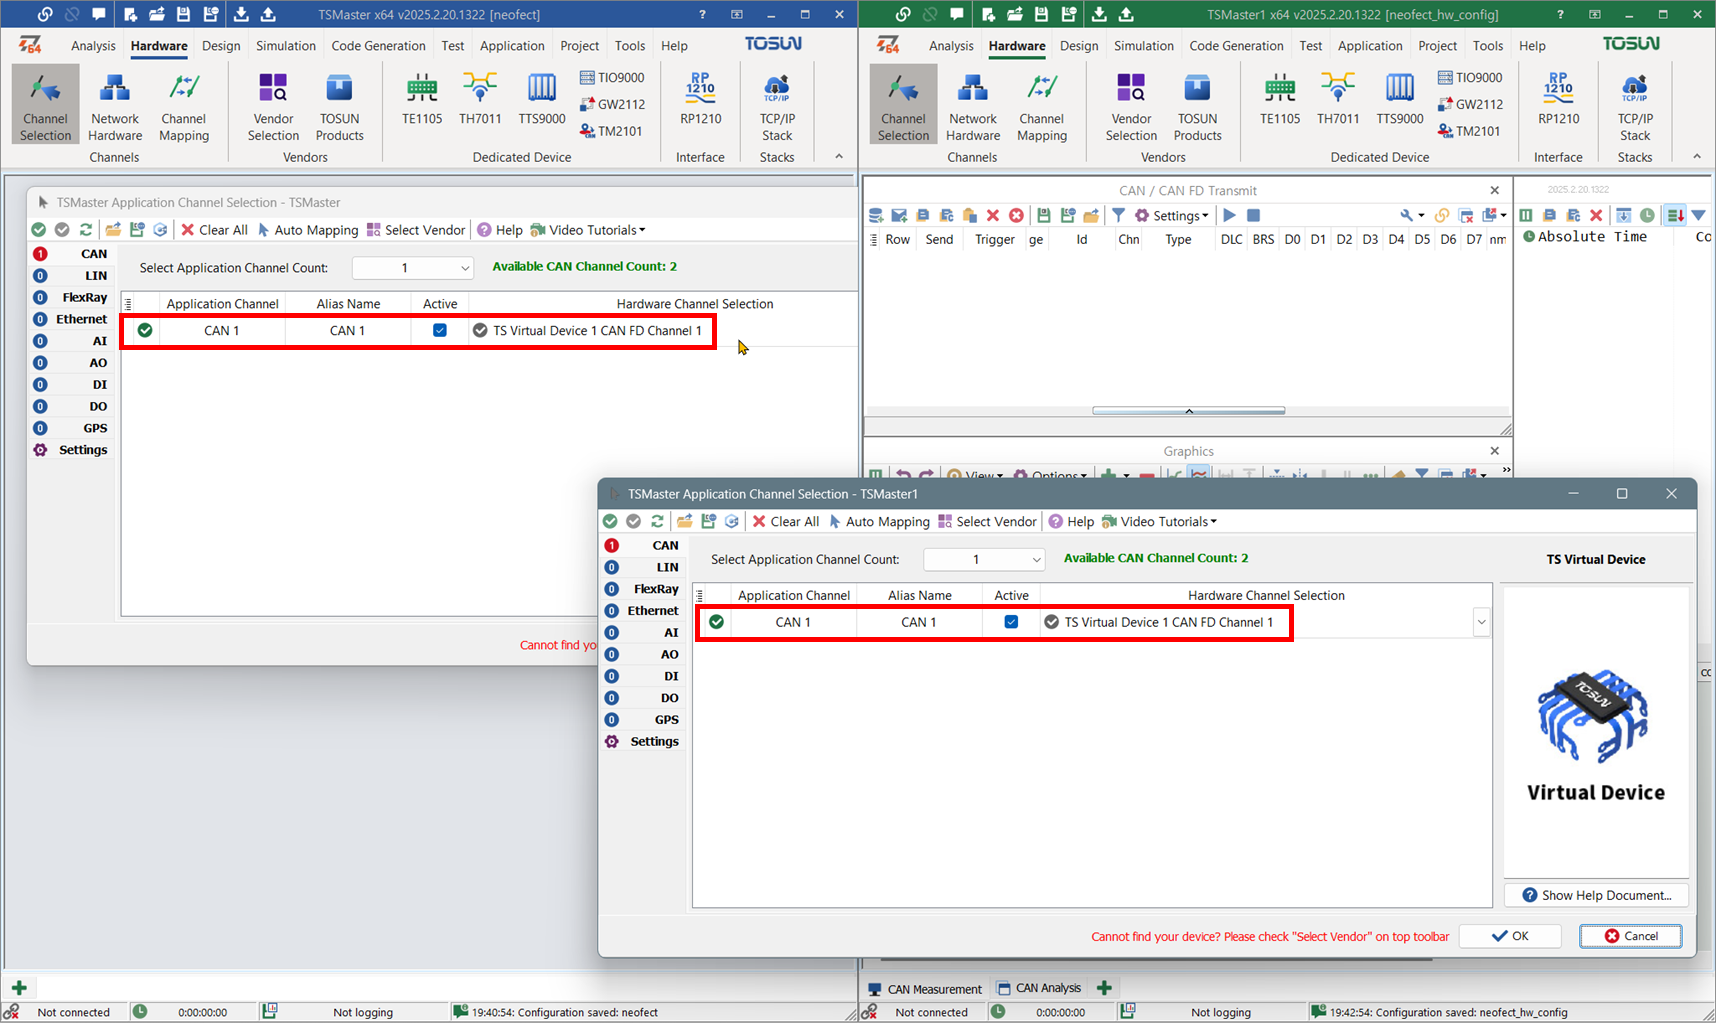Close the Graphics panel

(x=1495, y=451)
